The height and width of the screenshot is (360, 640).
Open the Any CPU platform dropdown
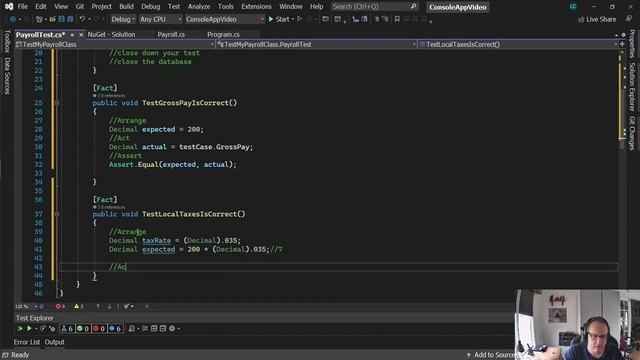point(160,19)
